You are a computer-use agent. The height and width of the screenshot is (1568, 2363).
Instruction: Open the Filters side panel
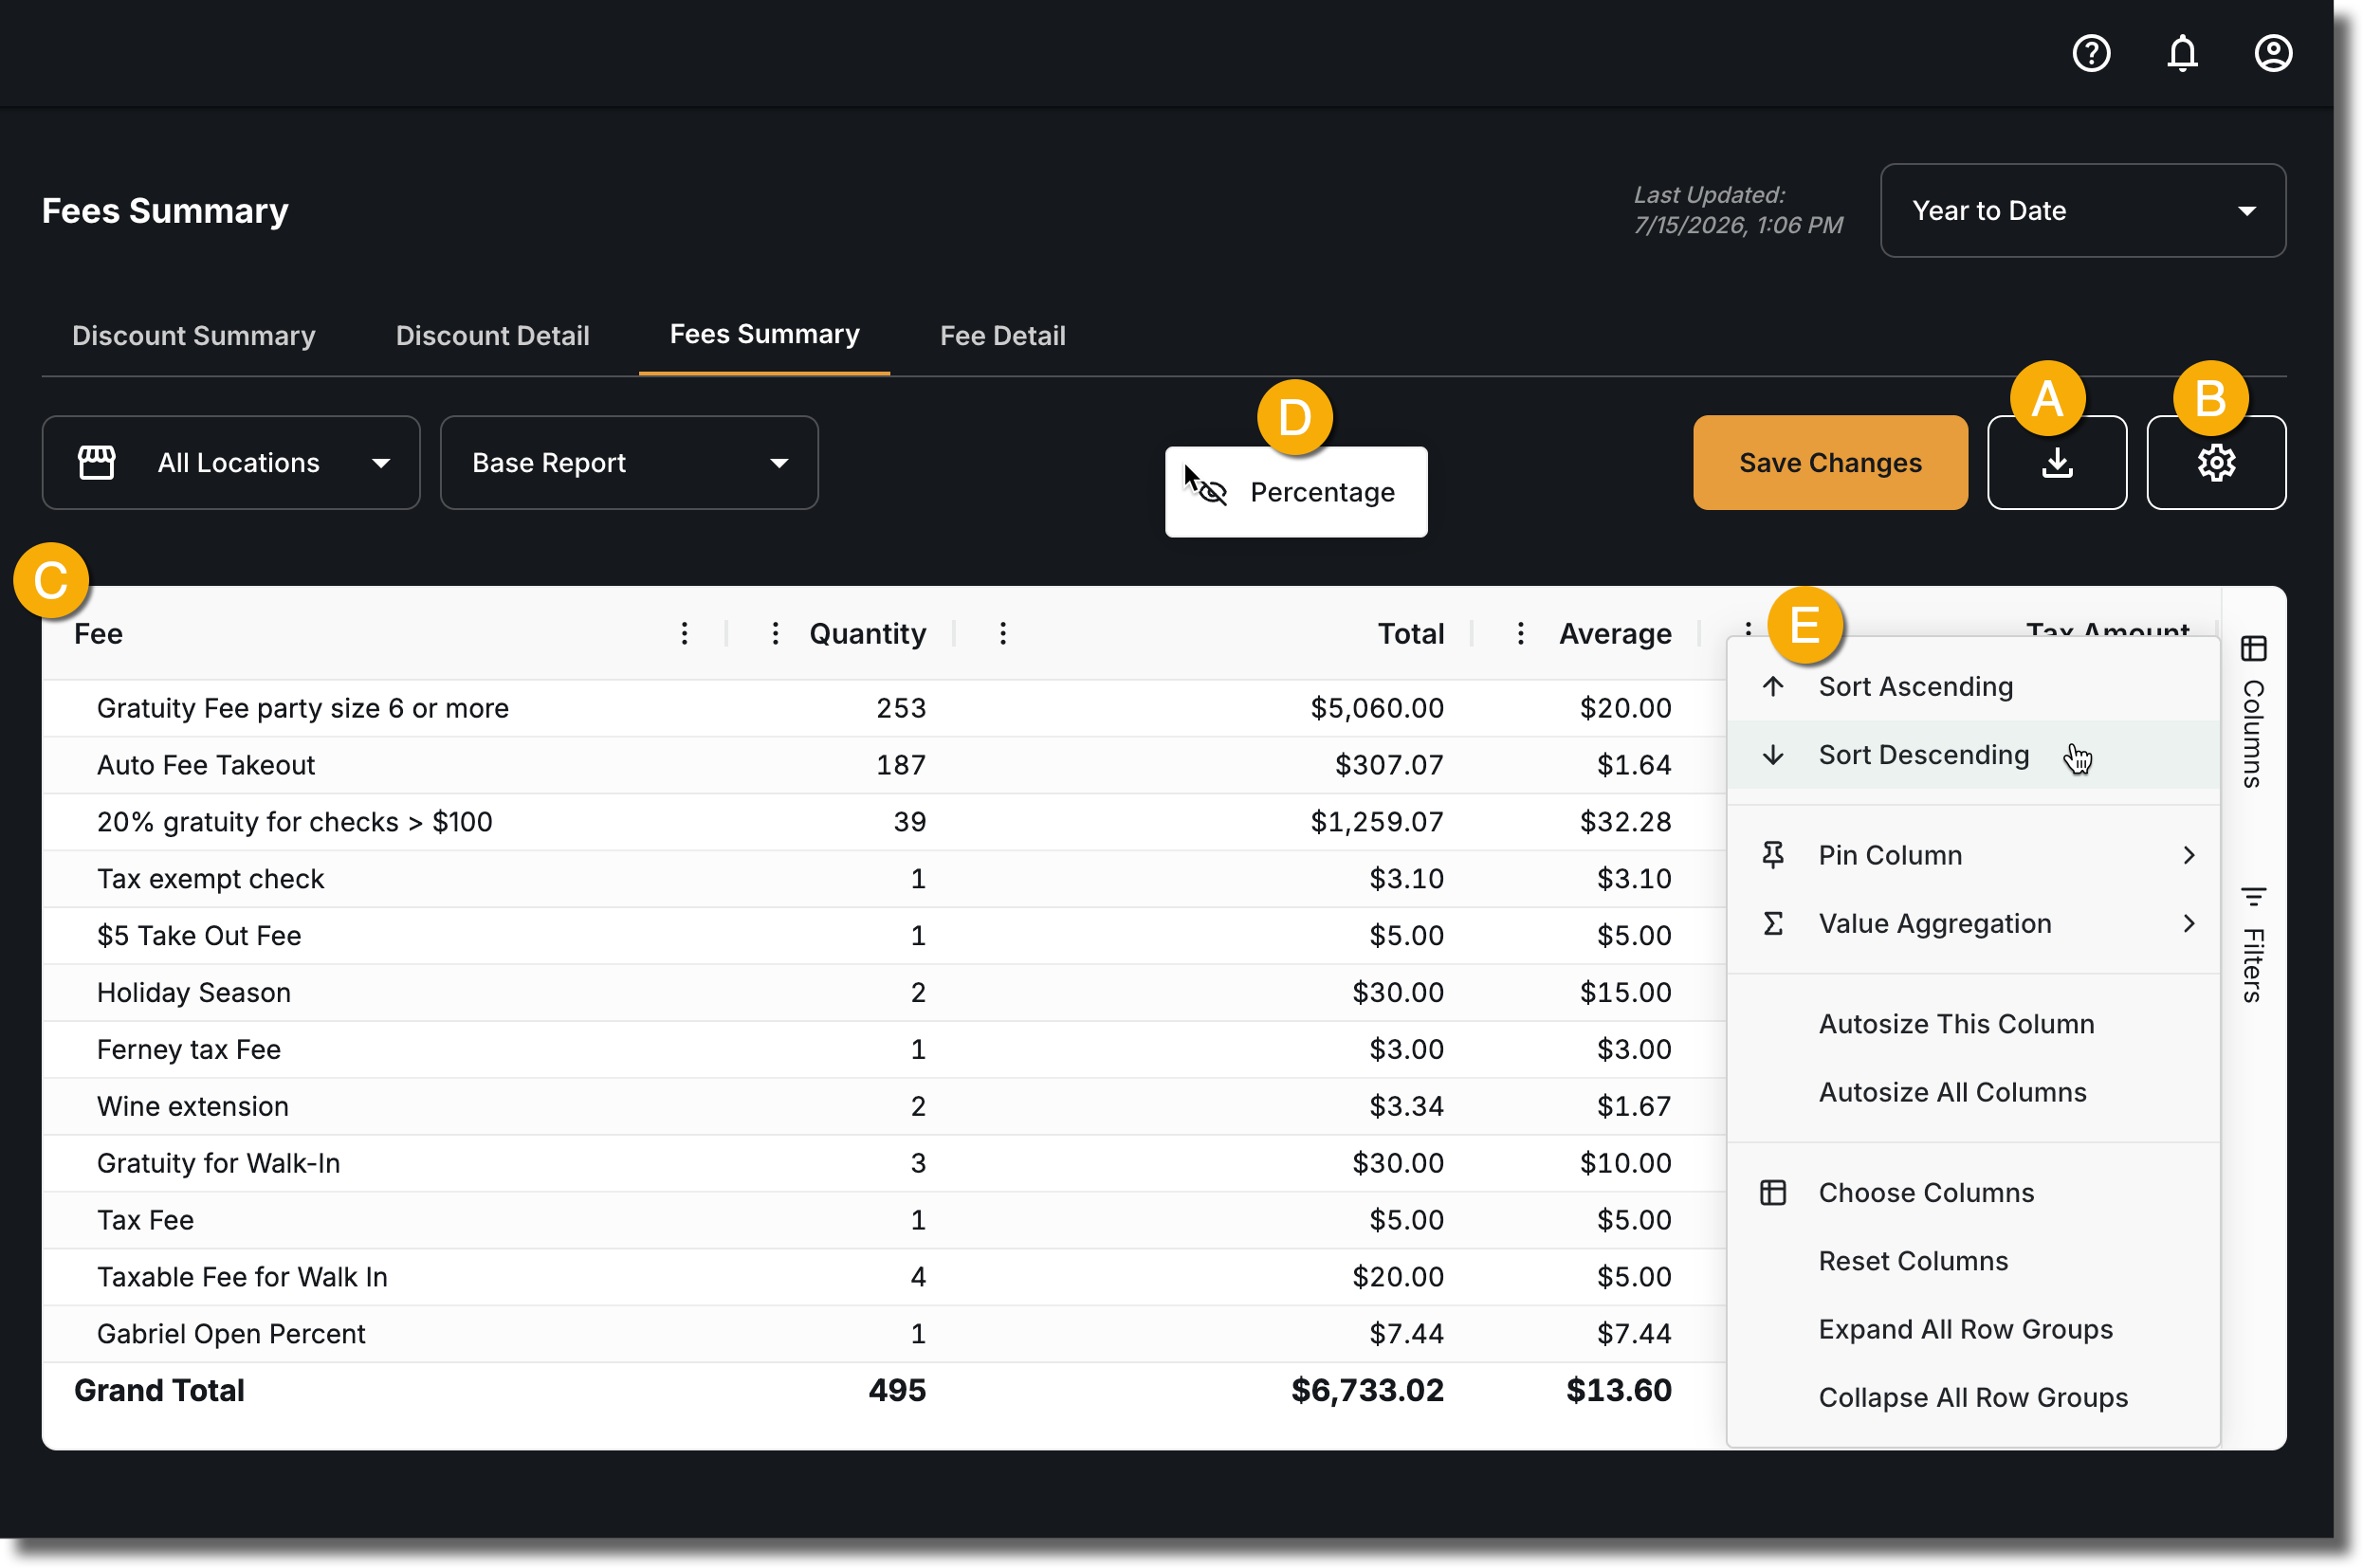point(2253,944)
